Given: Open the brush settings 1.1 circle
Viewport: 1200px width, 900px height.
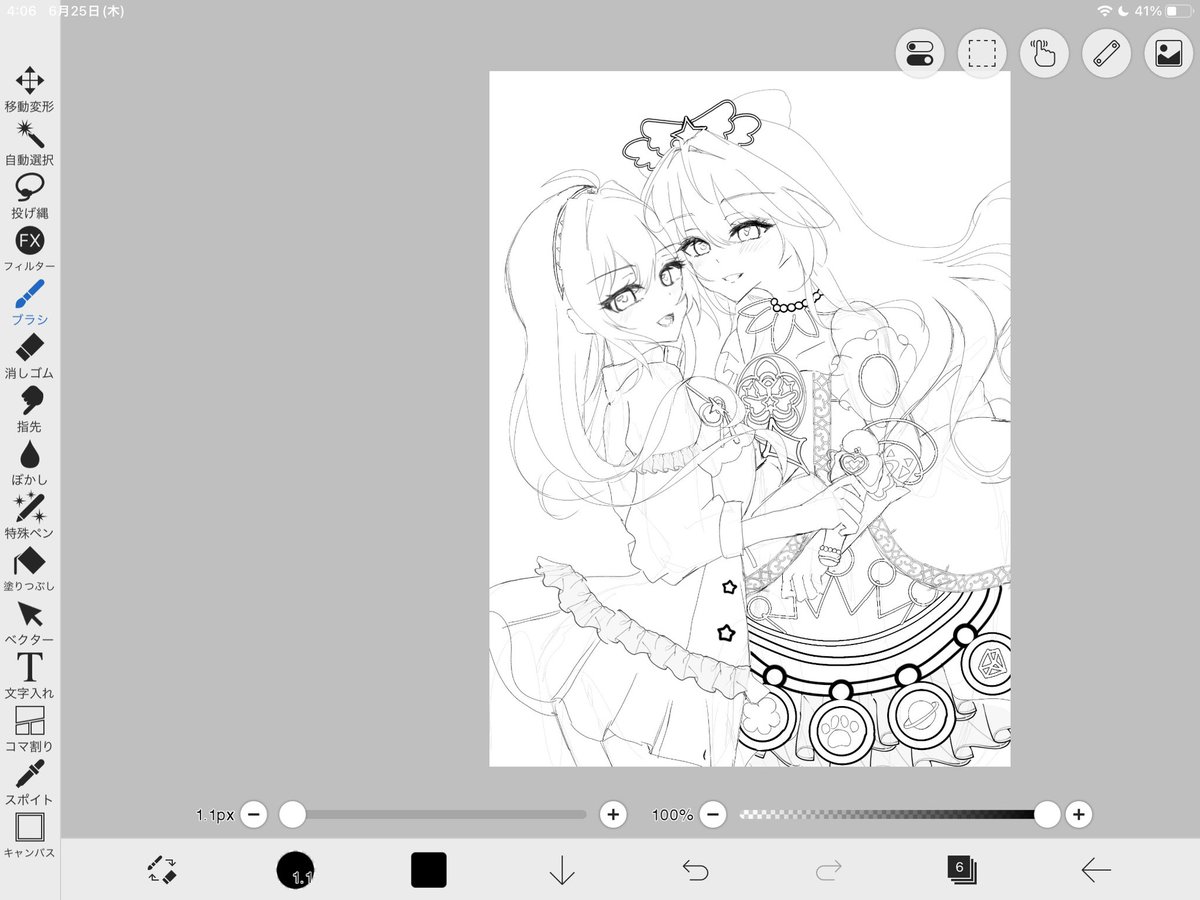Looking at the screenshot, I should tap(295, 870).
